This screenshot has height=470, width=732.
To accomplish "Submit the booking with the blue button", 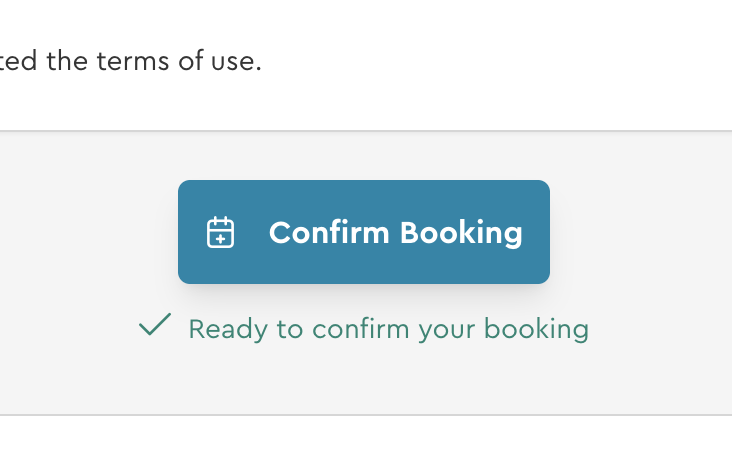I will 364,232.
